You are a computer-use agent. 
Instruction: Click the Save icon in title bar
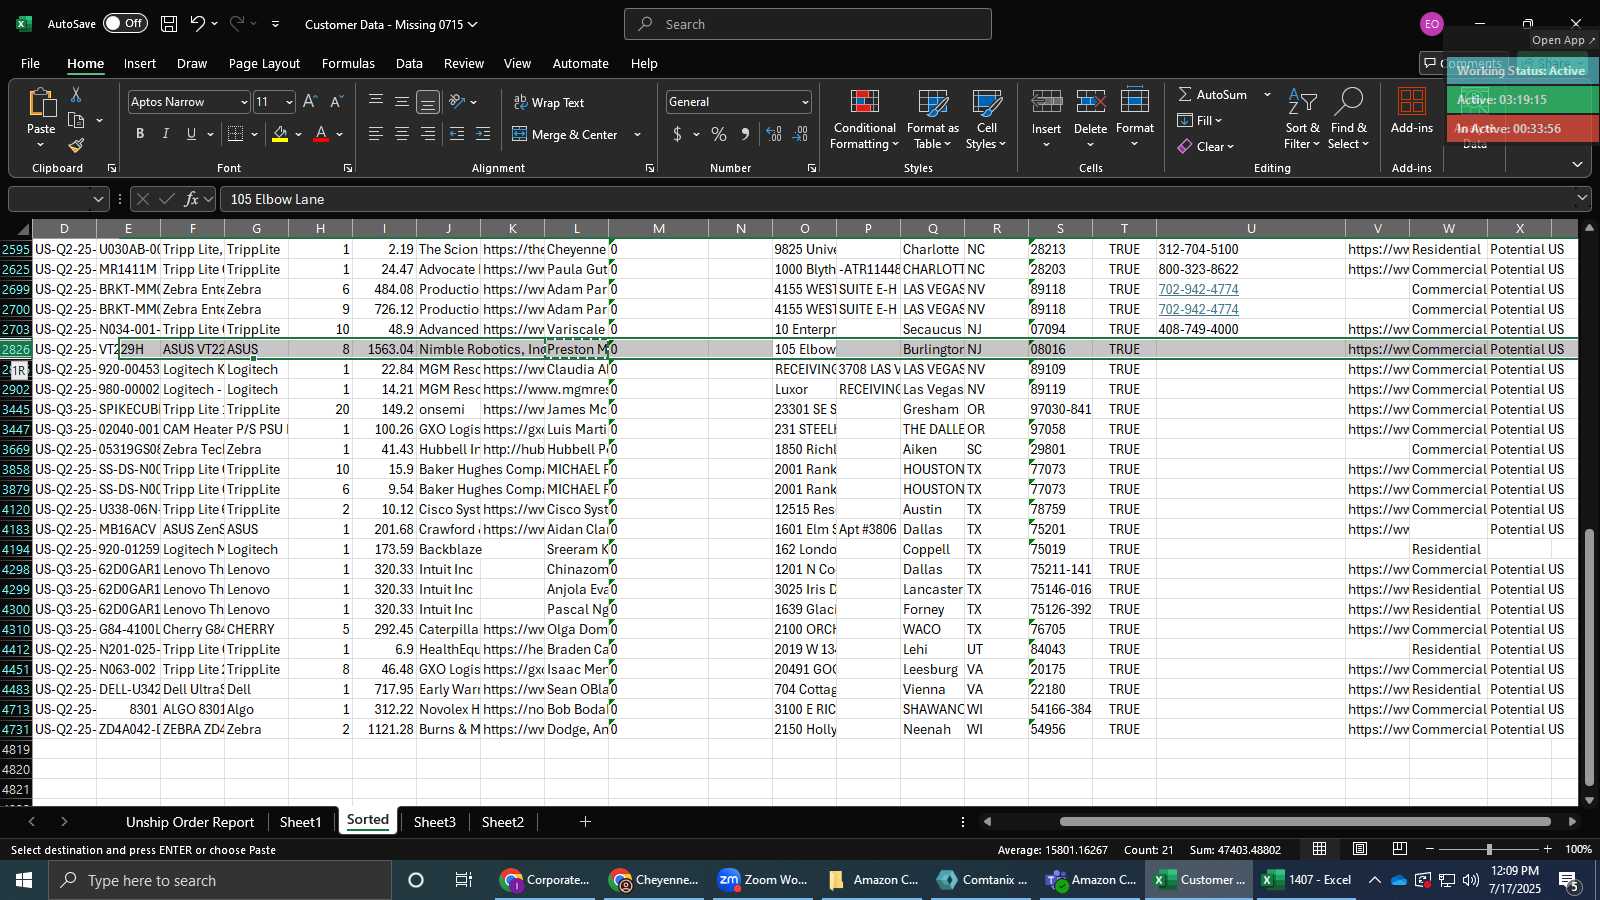[x=169, y=24]
